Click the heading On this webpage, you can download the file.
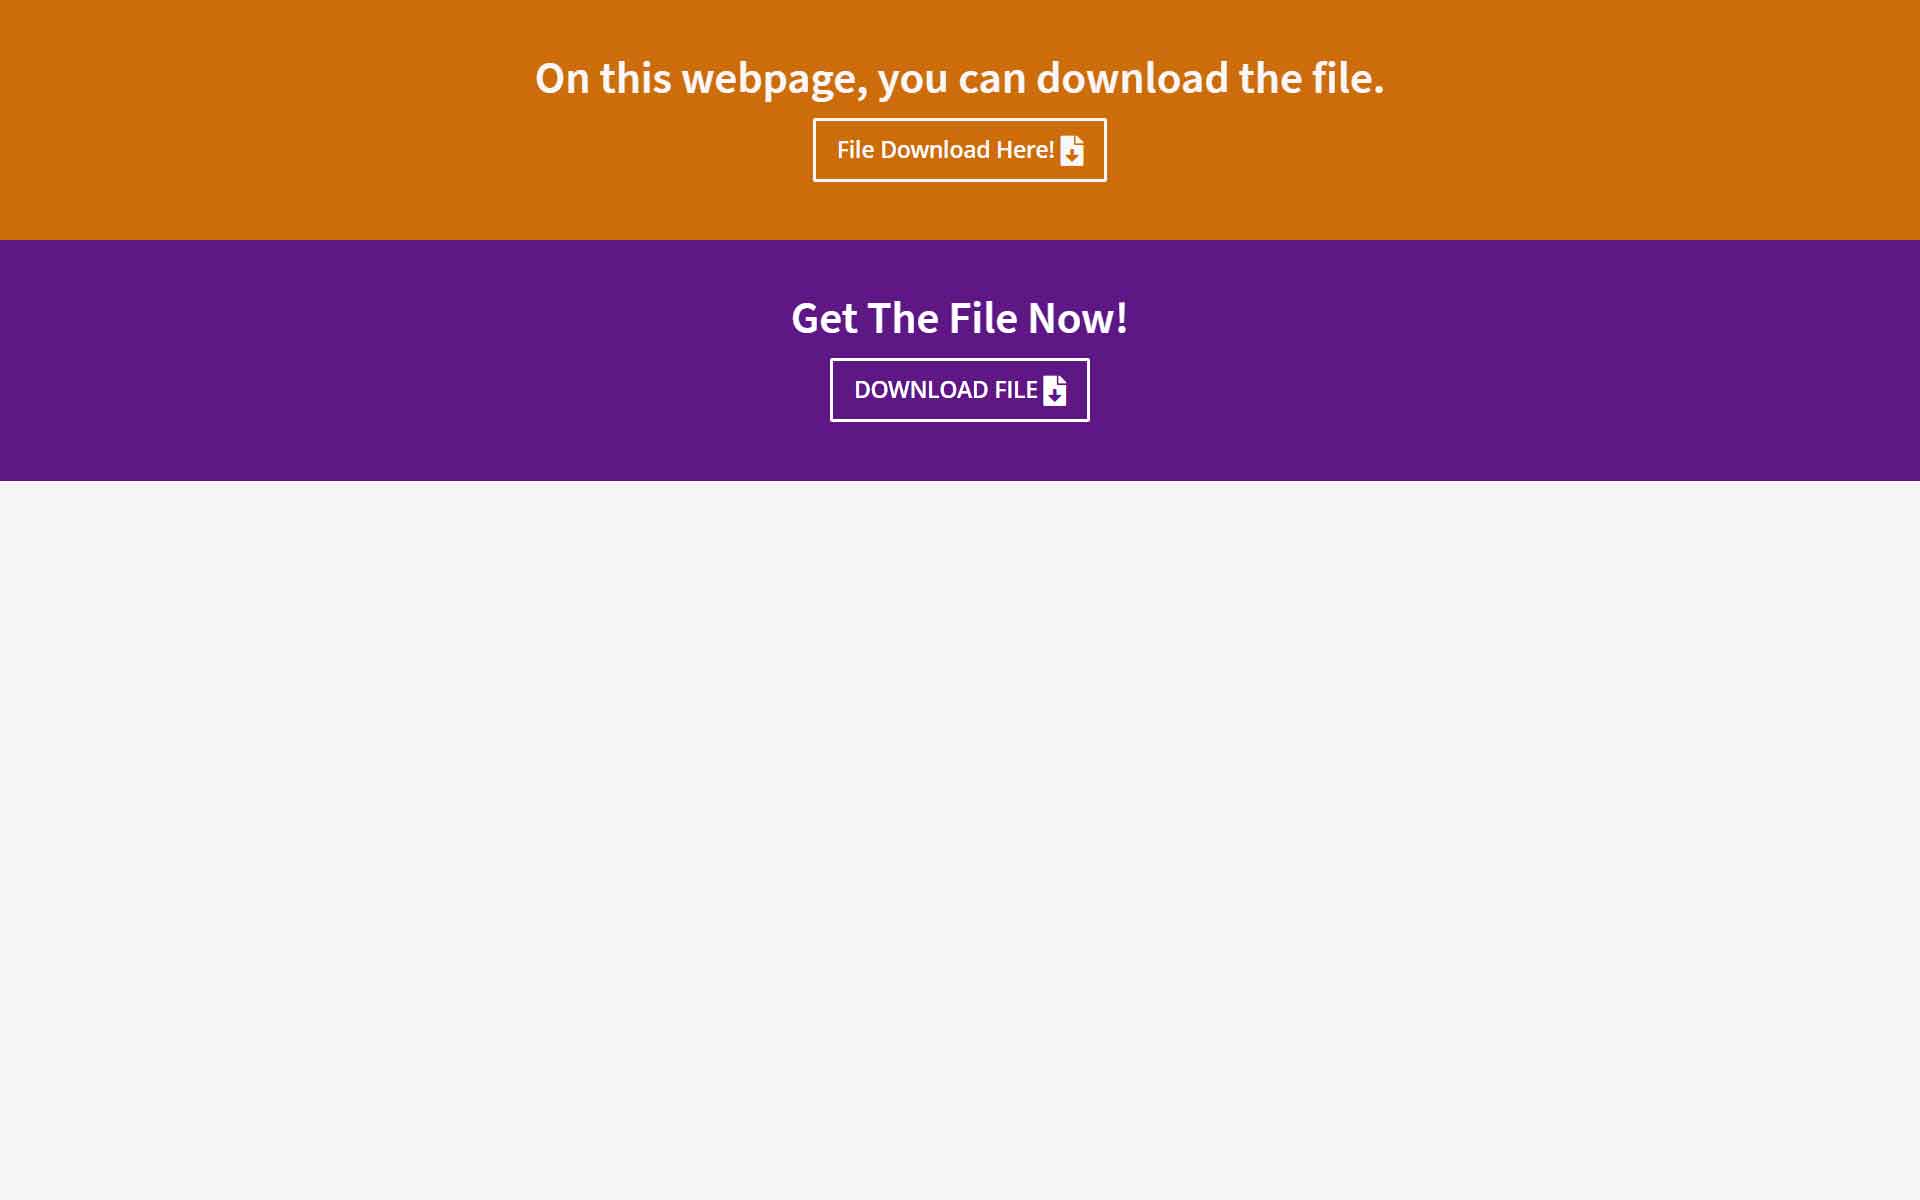Screen dimensions: 1920x1200 [959, 78]
